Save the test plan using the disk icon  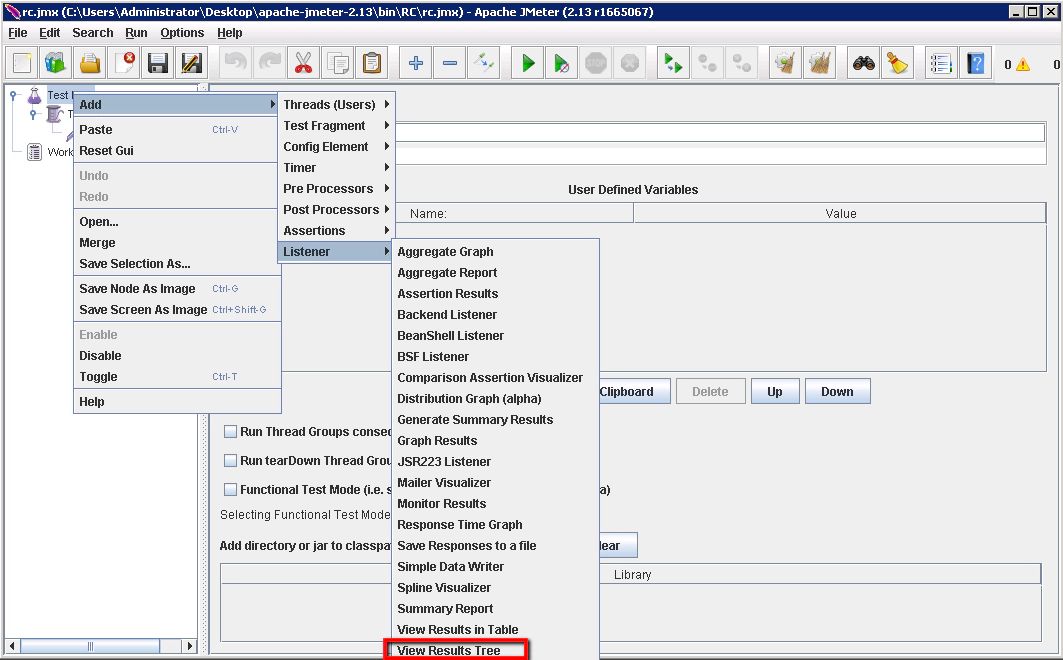coord(157,62)
